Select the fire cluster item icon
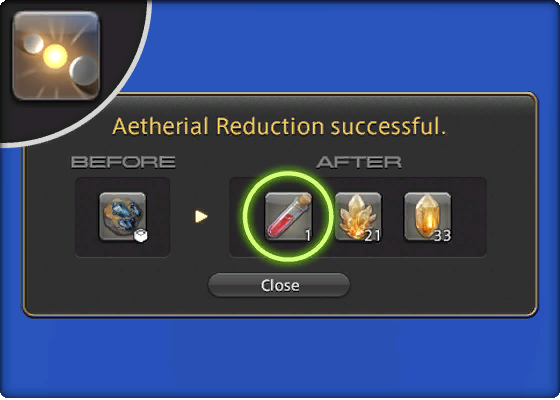This screenshot has height=400, width=560. [358, 216]
